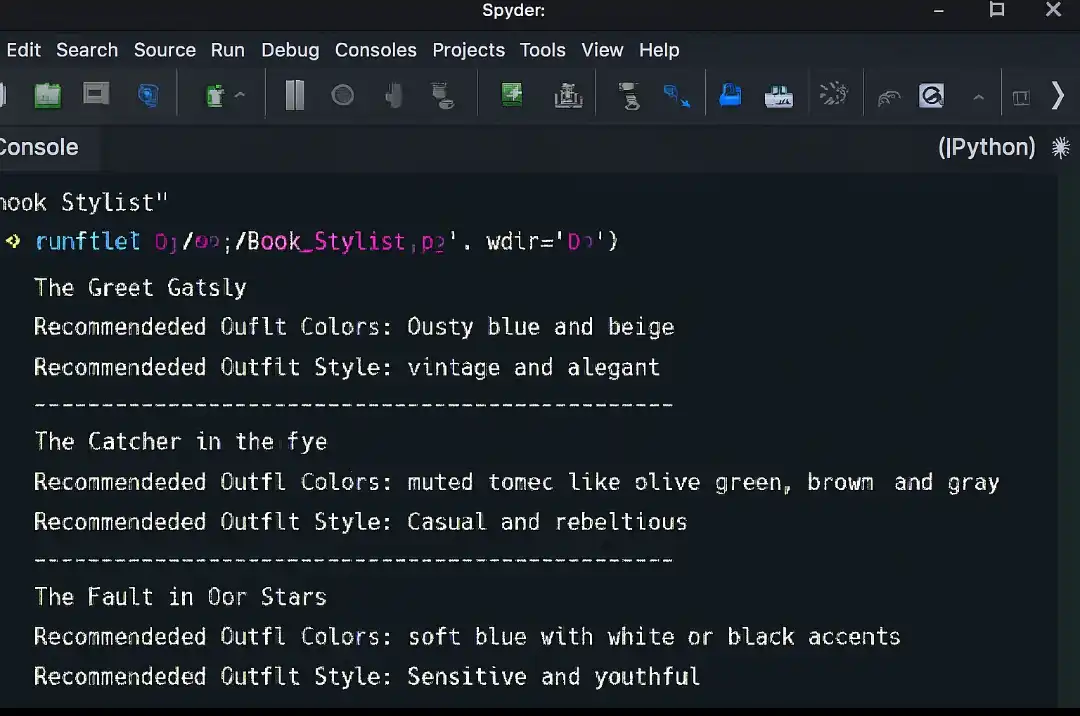Open the Consoles menu
The image size is (1080, 716).
[x=375, y=50]
